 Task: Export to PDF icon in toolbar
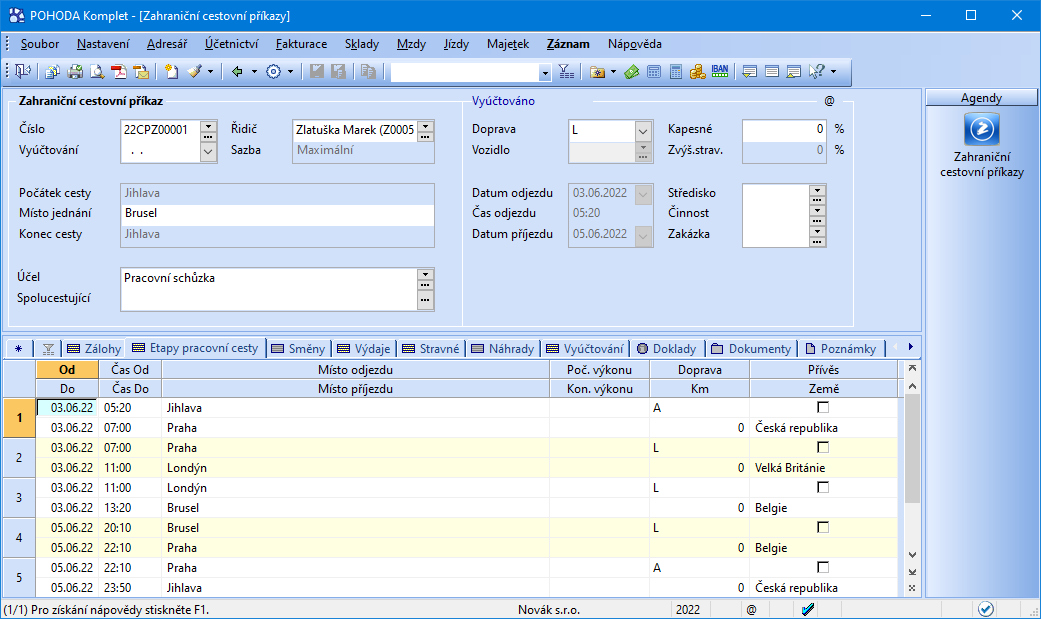tap(119, 72)
